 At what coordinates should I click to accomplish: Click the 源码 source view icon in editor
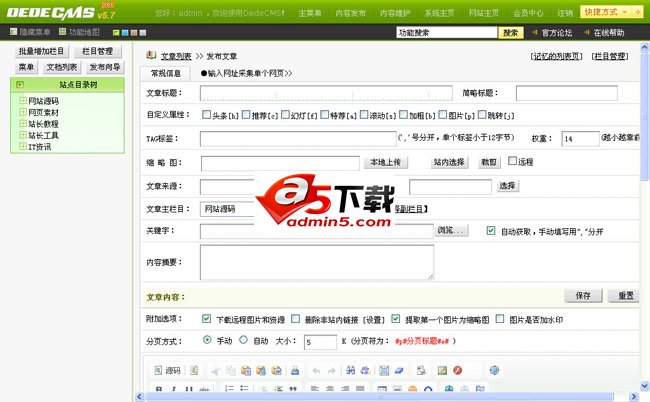158,371
